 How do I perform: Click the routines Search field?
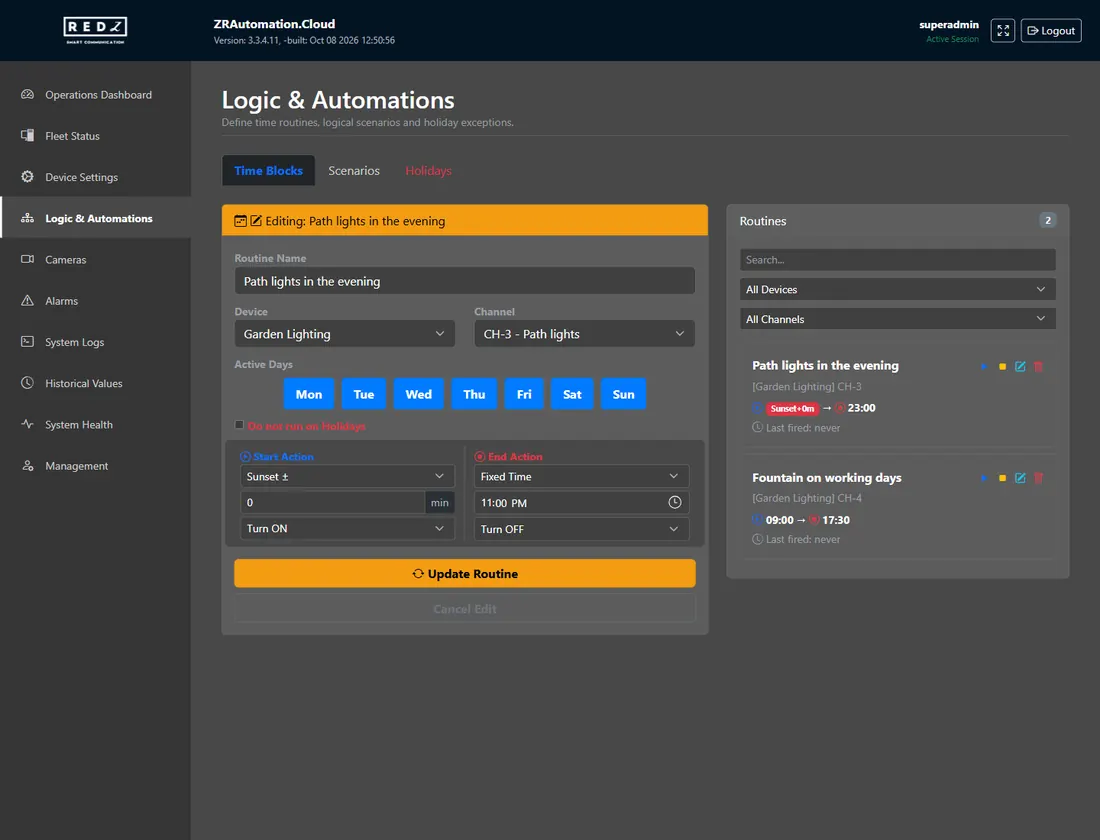[x=897, y=260]
